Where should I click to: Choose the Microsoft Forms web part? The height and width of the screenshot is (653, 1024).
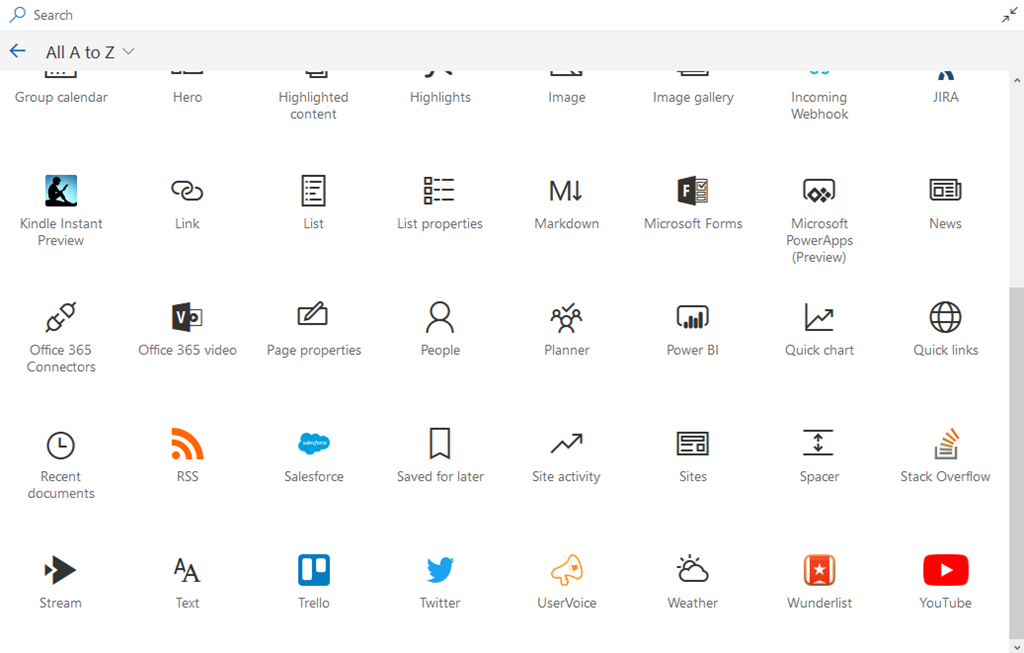[693, 191]
